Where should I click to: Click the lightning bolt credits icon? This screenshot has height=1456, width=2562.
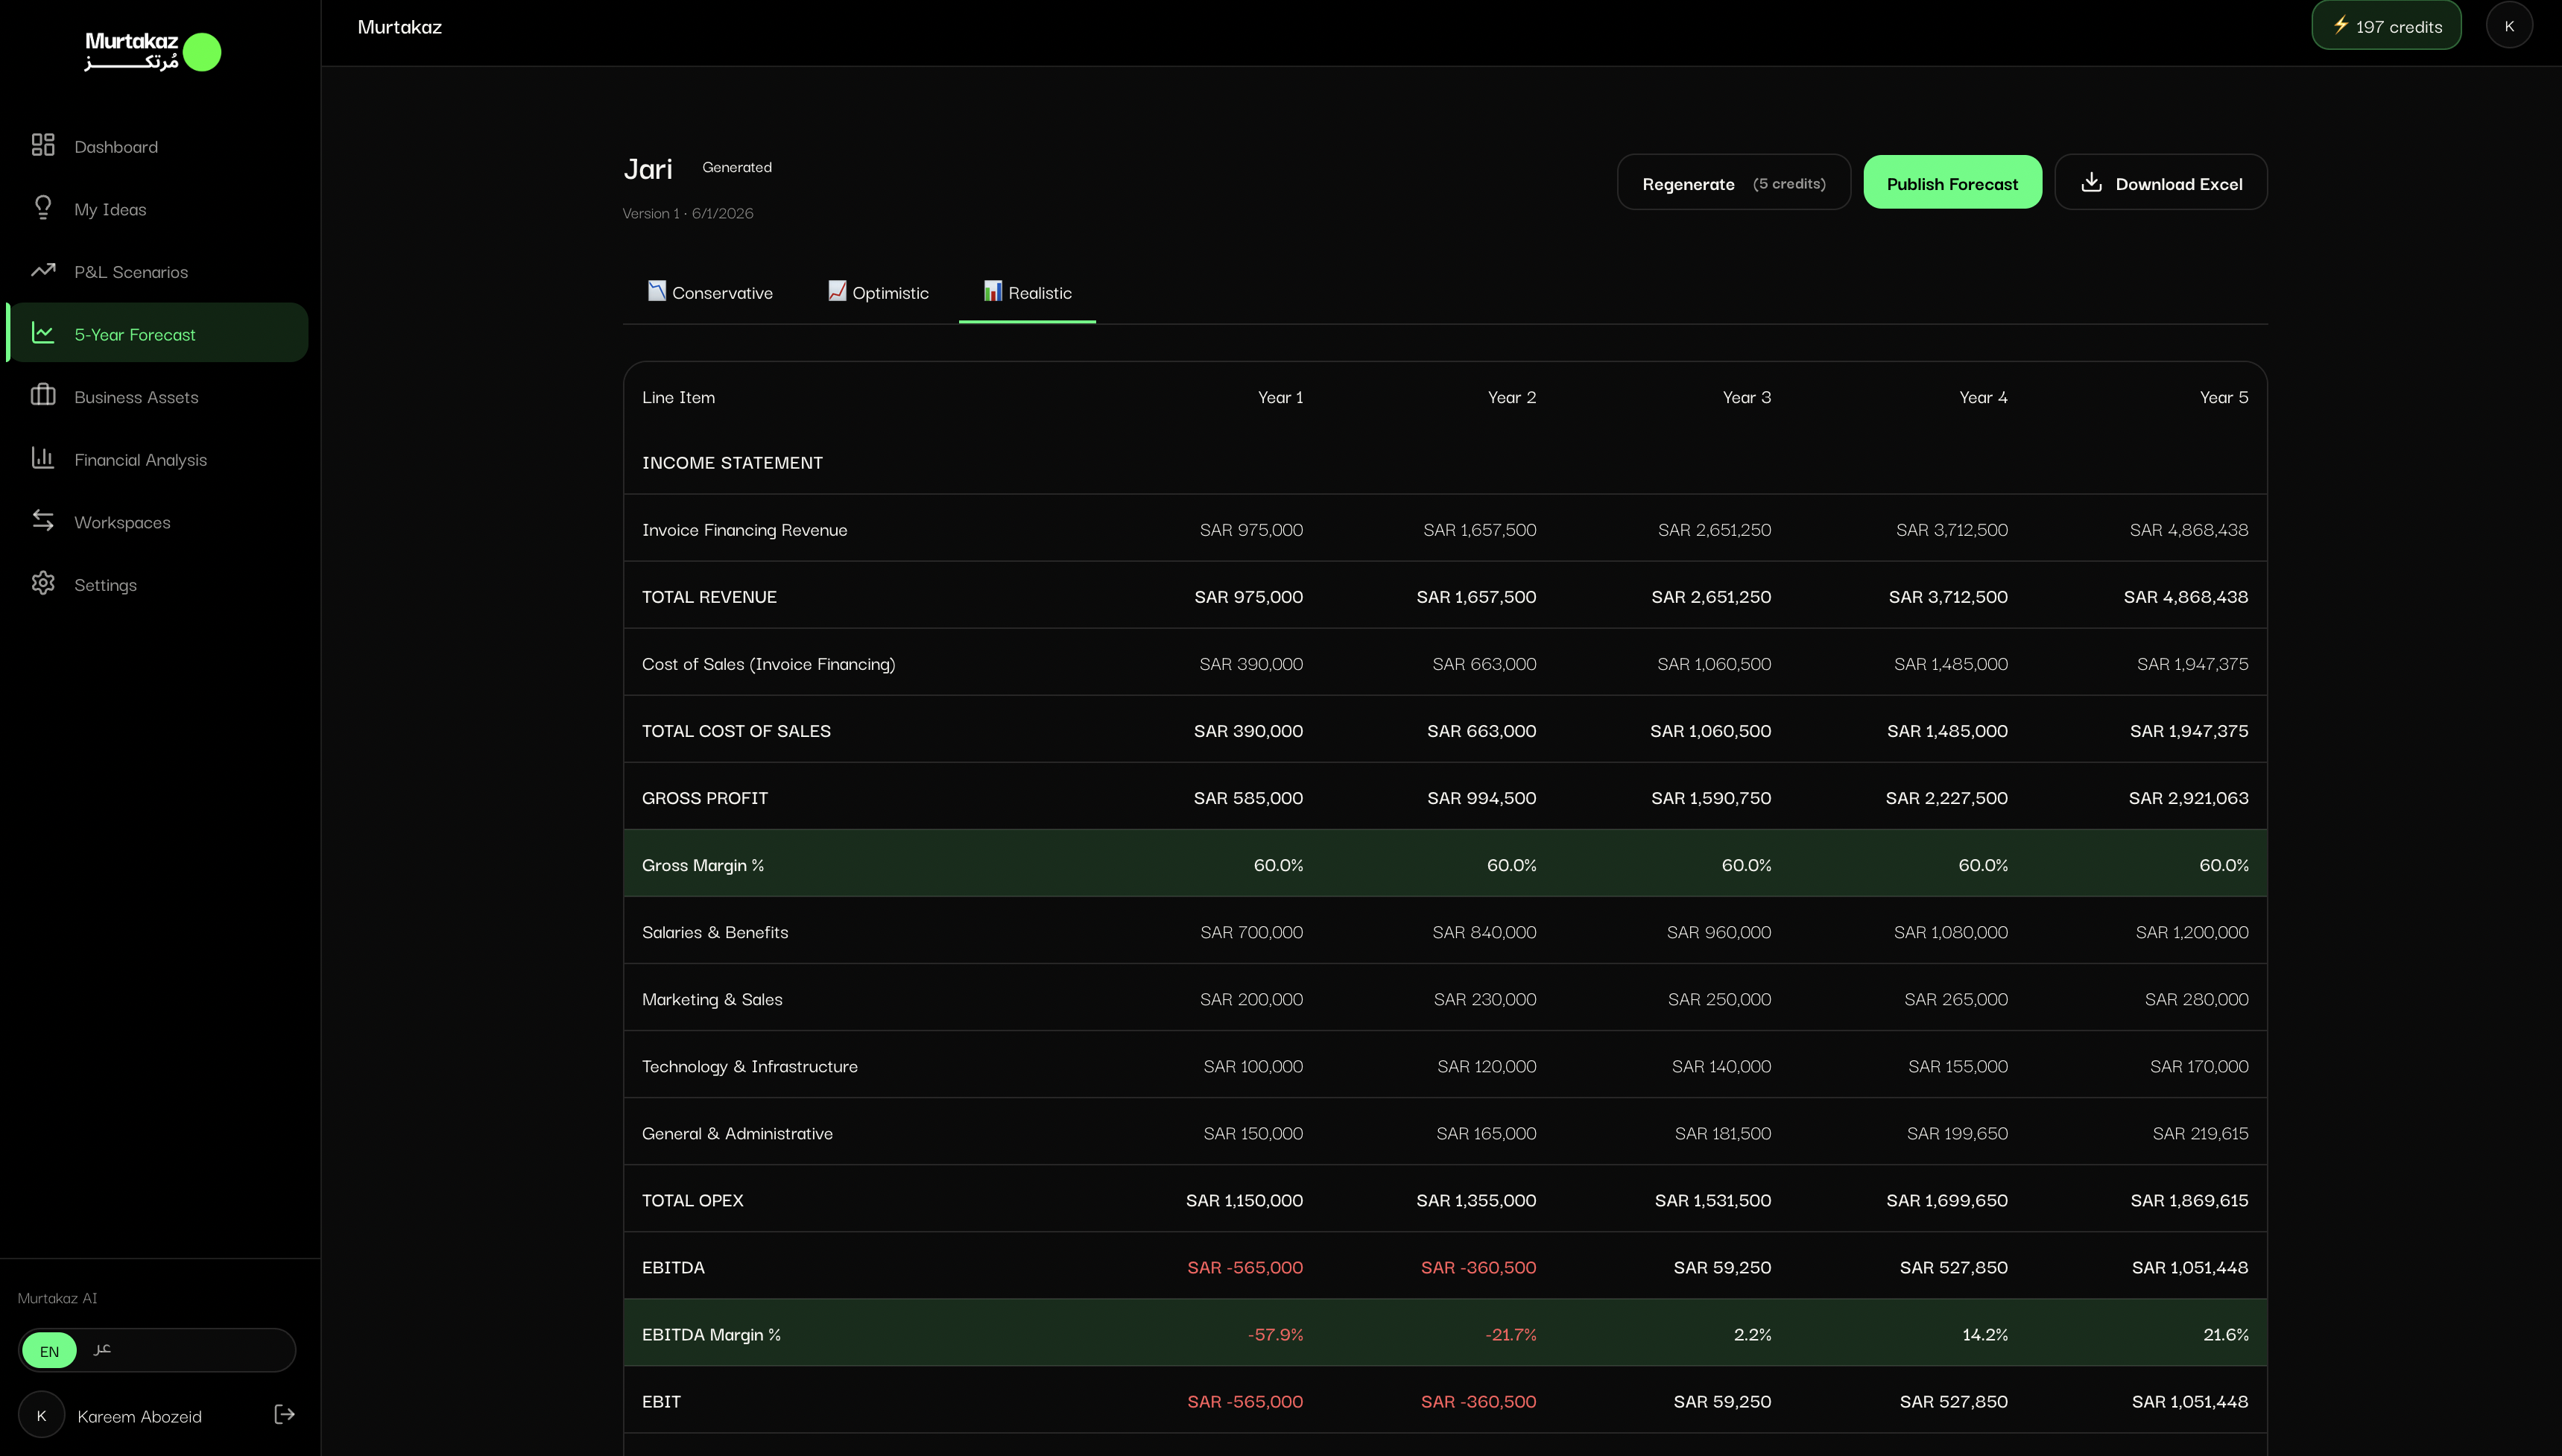[2341, 25]
